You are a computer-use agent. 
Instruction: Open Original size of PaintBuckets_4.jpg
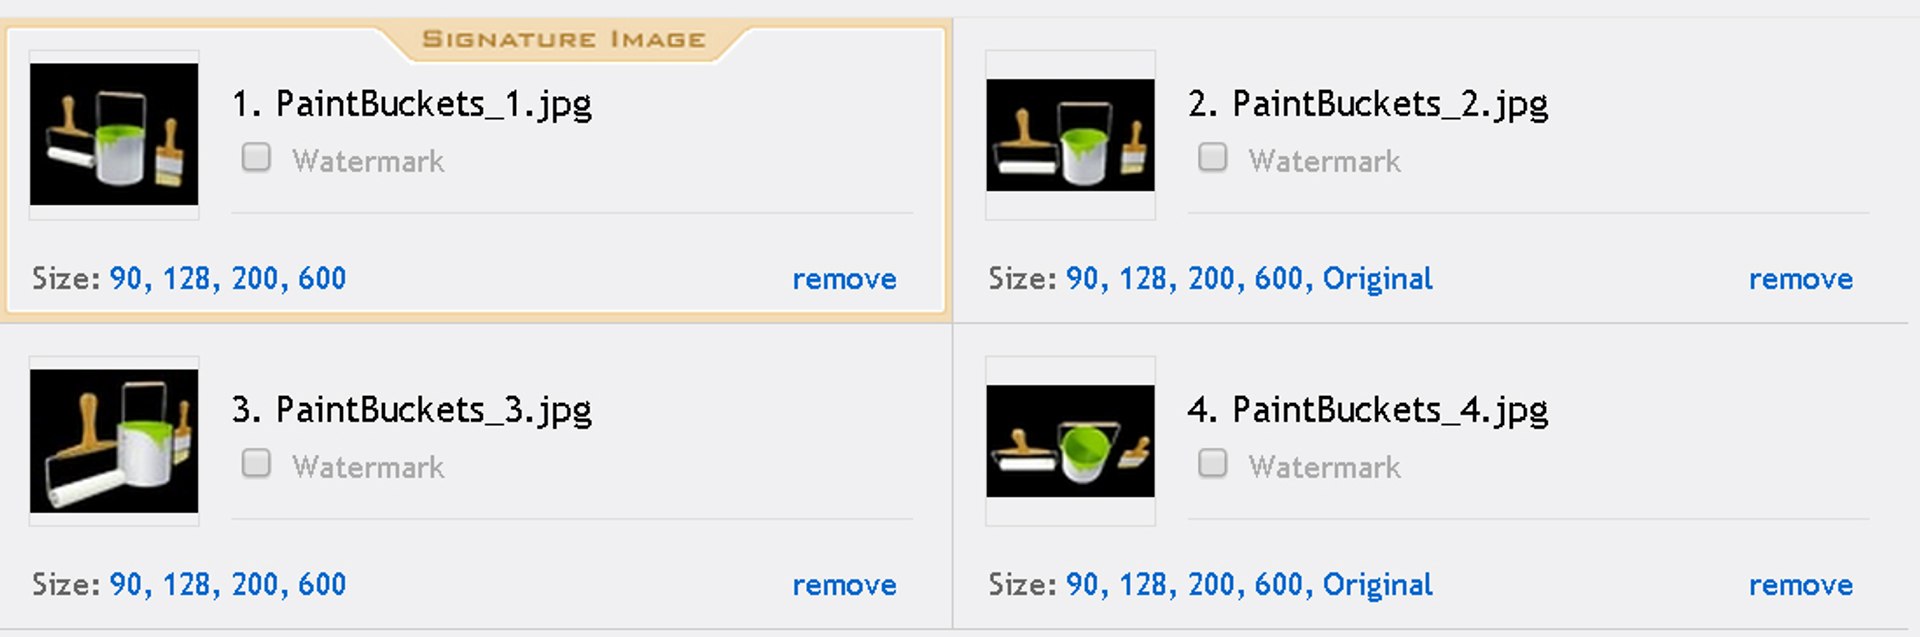[1377, 584]
